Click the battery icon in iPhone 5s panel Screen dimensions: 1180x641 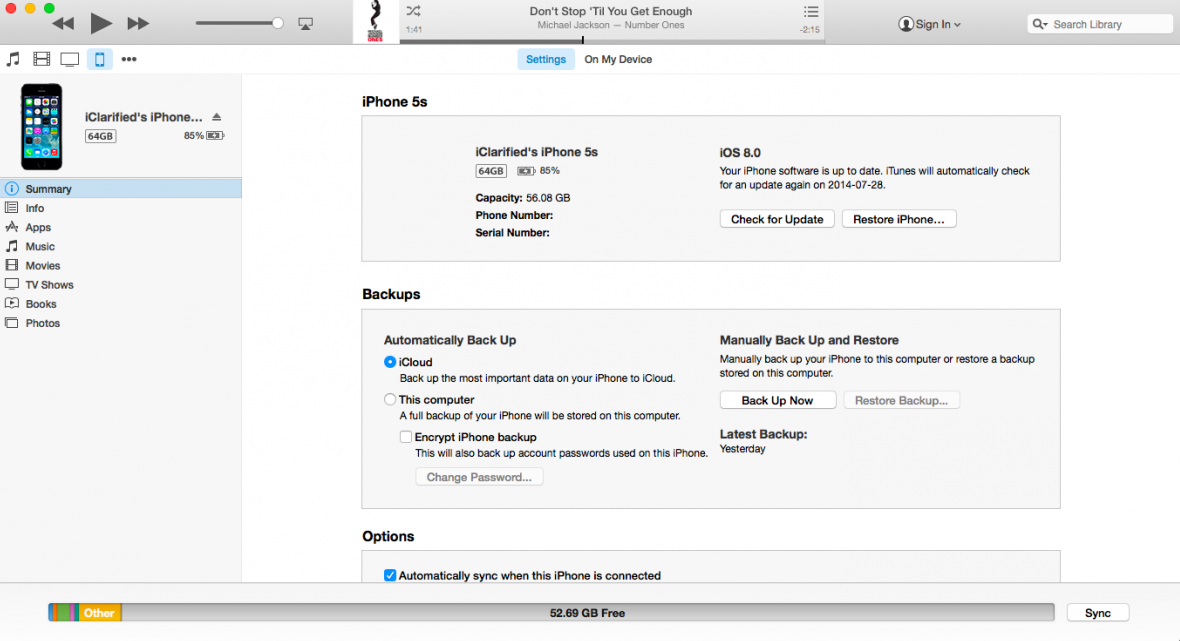(x=525, y=171)
